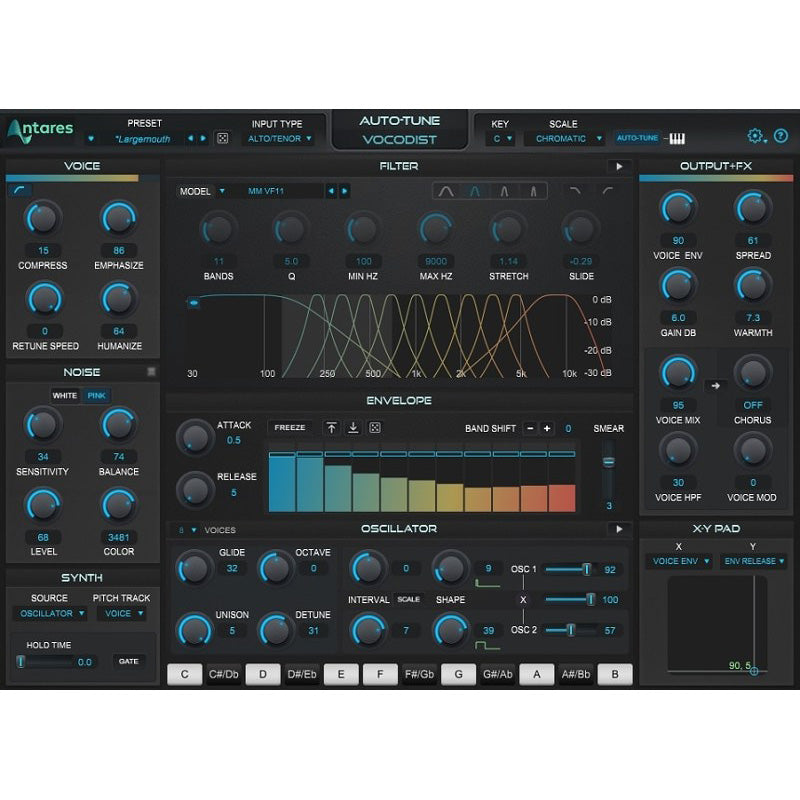The height and width of the screenshot is (800, 800).
Task: Click the Filter handle dot in the graph
Action: [x=194, y=303]
